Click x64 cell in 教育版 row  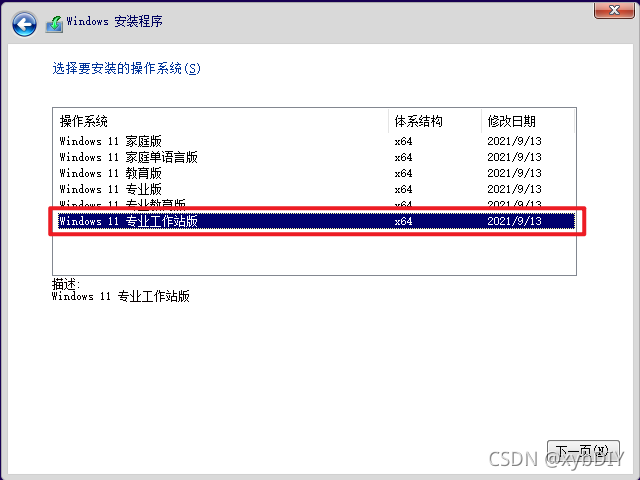coord(403,173)
